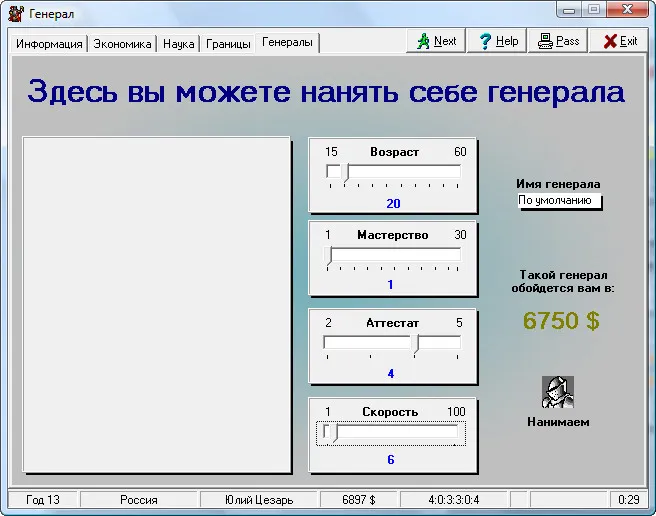This screenshot has height=516, width=656.
Task: Click the 4:0:3:3:0:4 status bar value
Action: [x=454, y=500]
